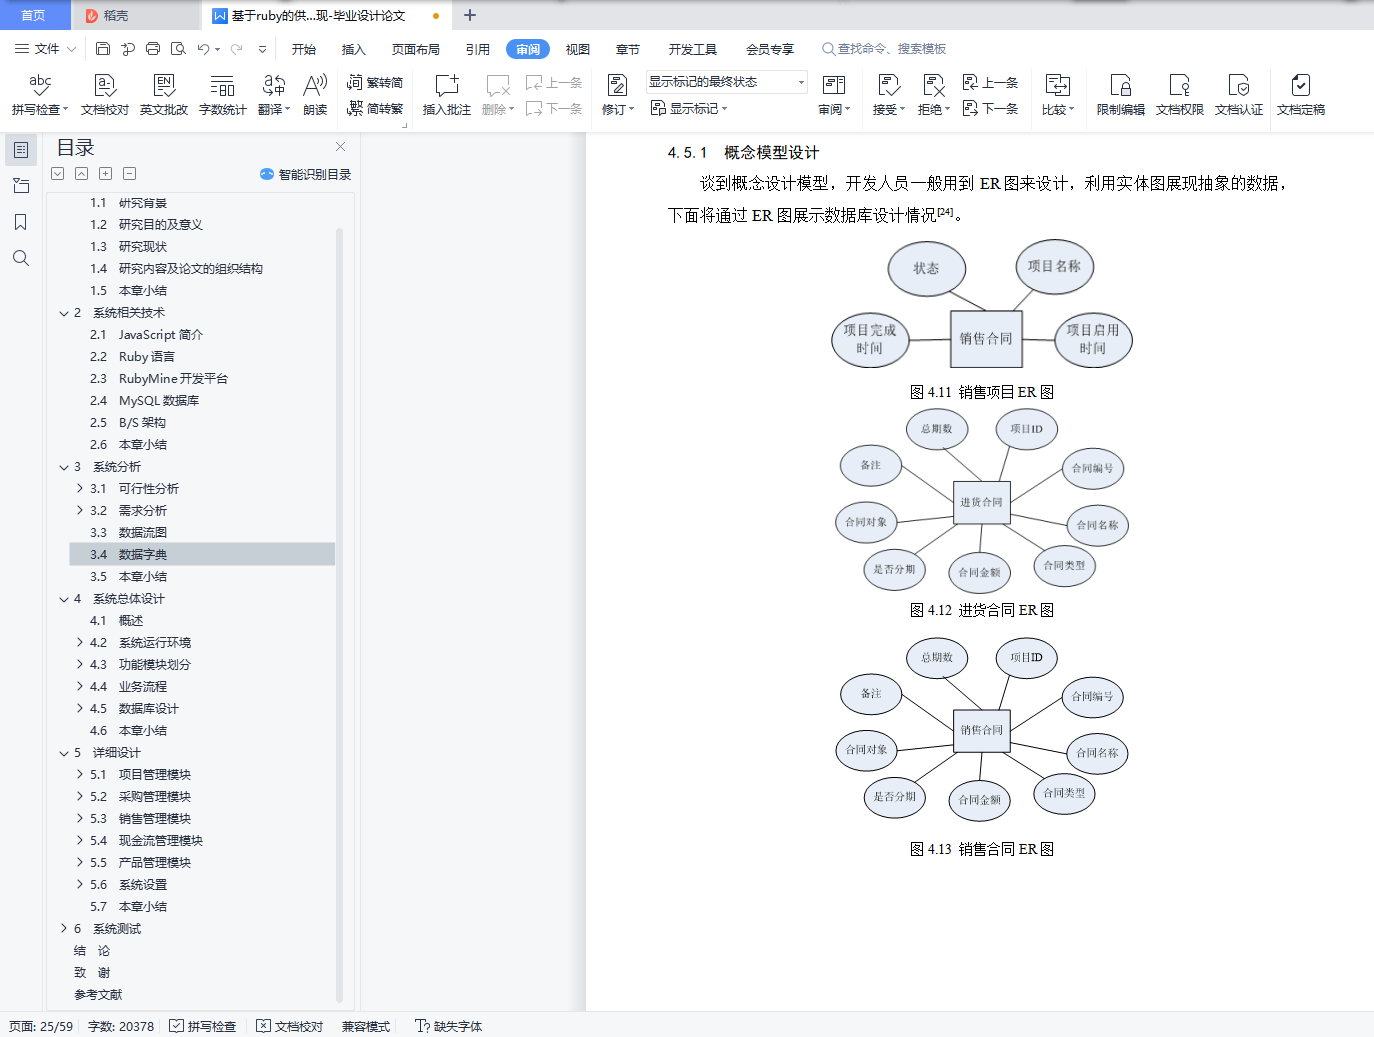Click Finalize Document (文档定稿)
Image resolution: width=1374 pixels, height=1037 pixels.
pyautogui.click(x=1301, y=95)
